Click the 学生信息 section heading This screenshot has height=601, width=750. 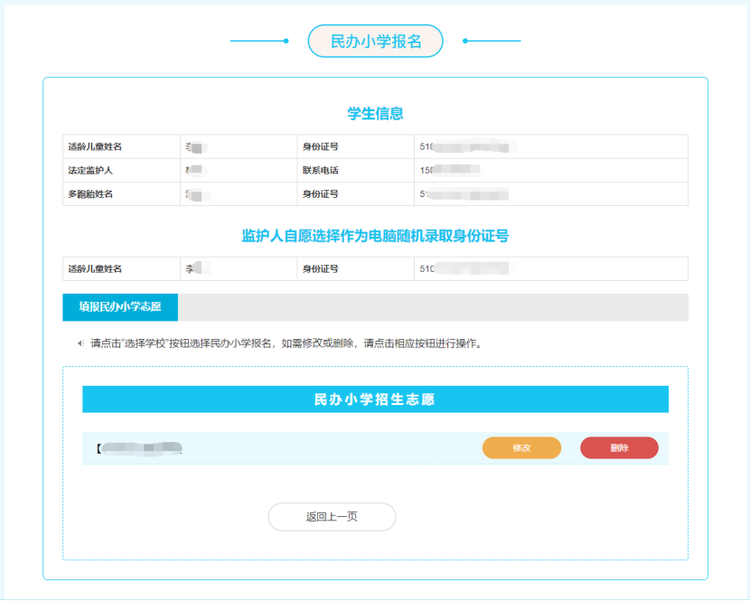[375, 114]
